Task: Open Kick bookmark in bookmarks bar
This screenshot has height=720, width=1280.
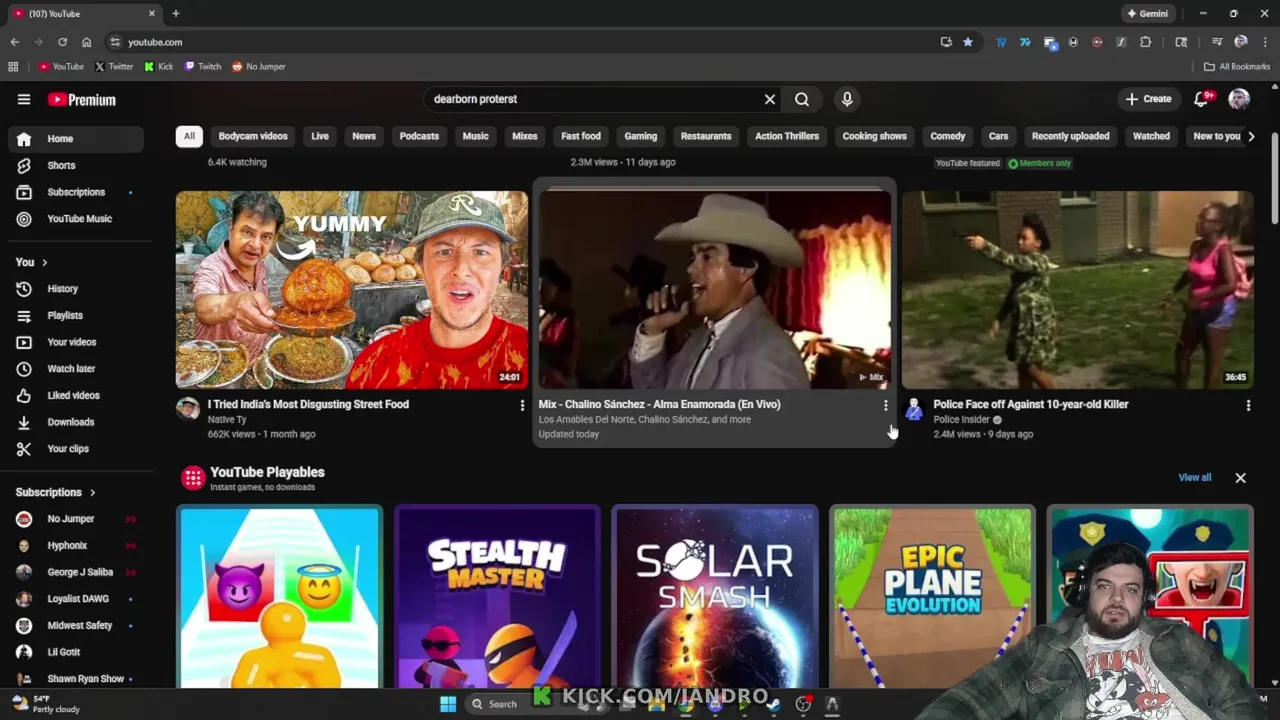Action: tap(159, 66)
